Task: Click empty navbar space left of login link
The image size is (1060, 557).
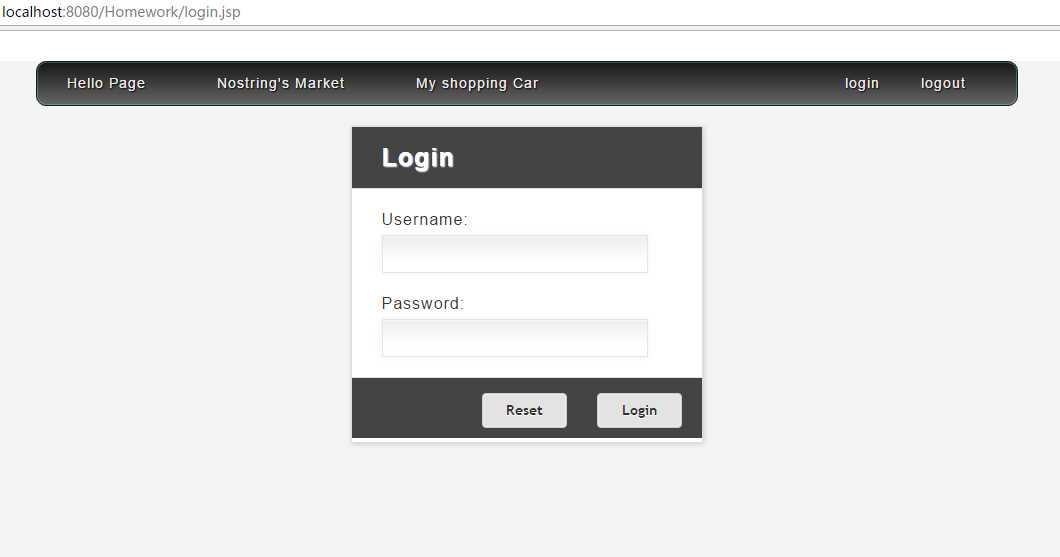Action: point(690,83)
